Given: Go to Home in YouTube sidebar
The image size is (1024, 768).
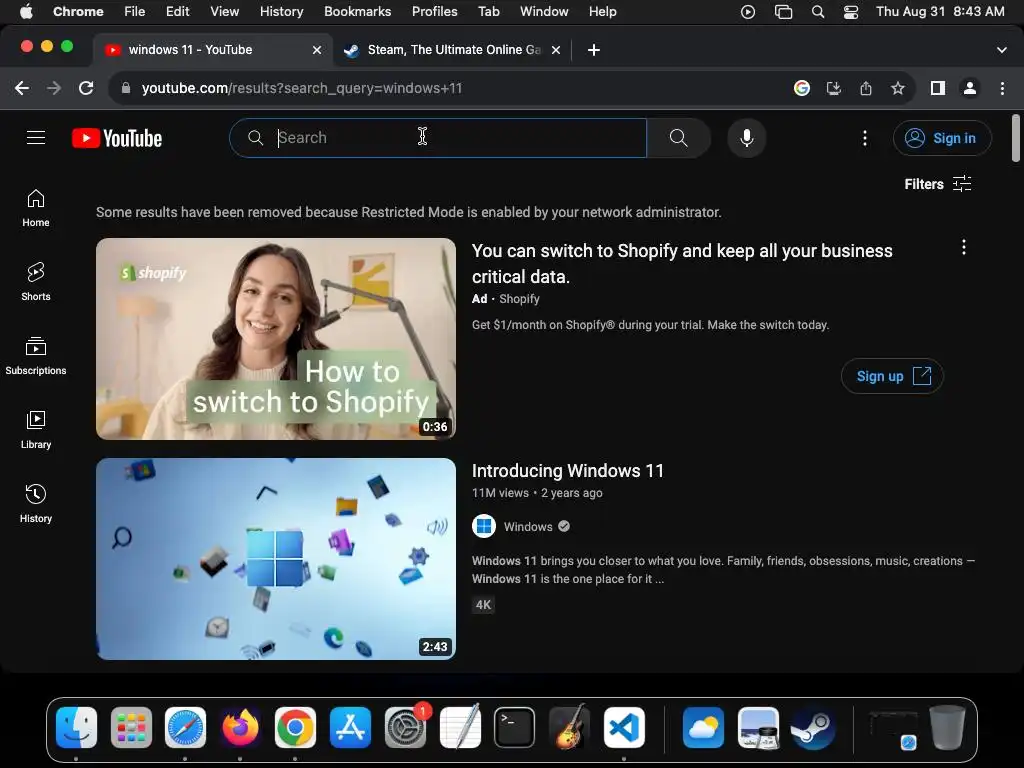Looking at the screenshot, I should coord(36,208).
